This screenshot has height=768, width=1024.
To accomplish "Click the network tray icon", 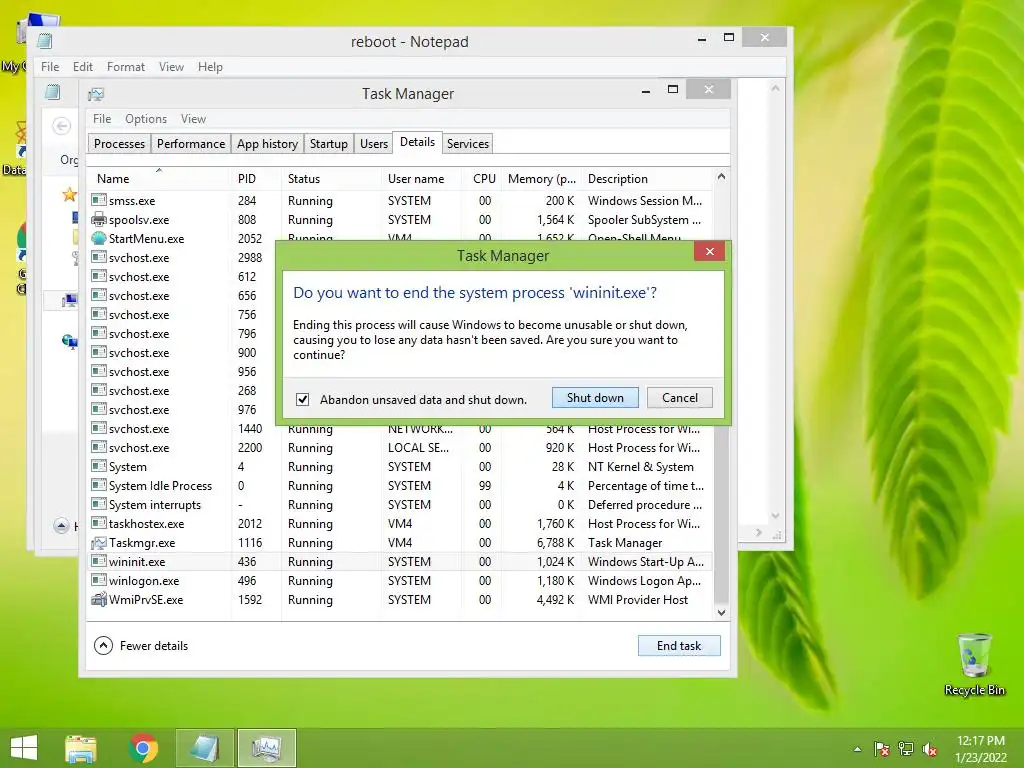I will [906, 749].
